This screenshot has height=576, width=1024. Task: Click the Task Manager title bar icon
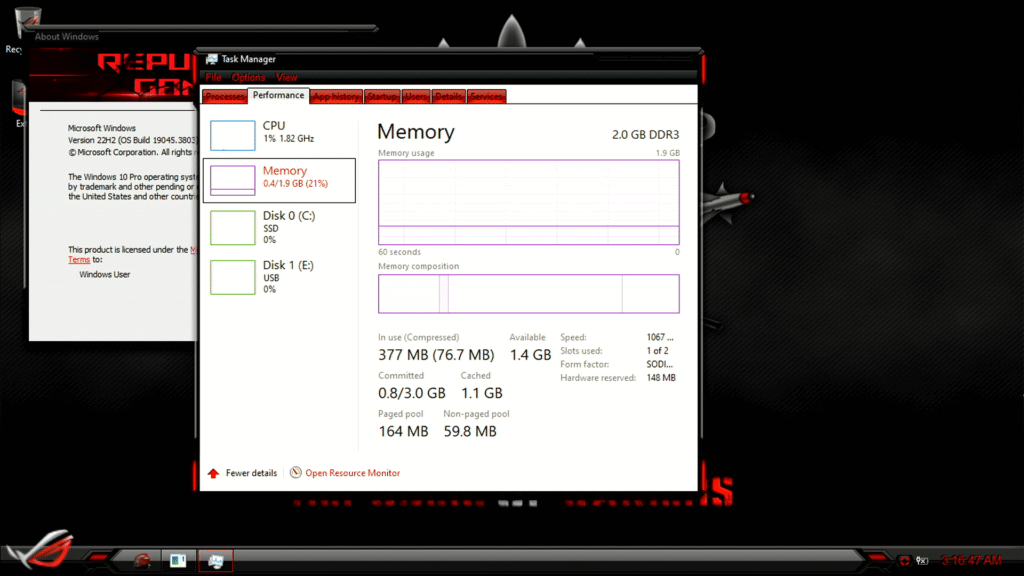pos(212,59)
